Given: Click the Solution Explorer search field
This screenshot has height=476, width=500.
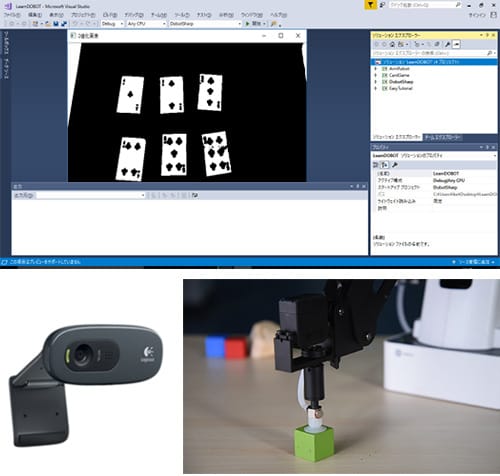Looking at the screenshot, I should tap(430, 53).
